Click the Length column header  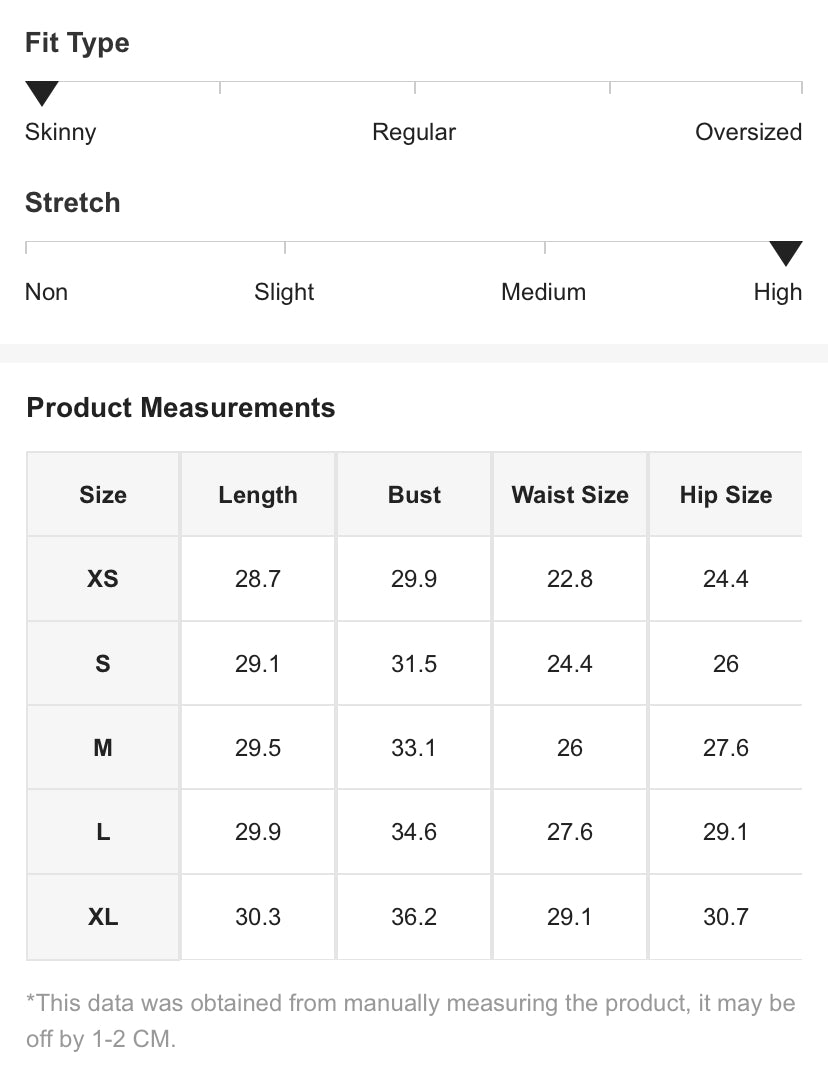(258, 495)
